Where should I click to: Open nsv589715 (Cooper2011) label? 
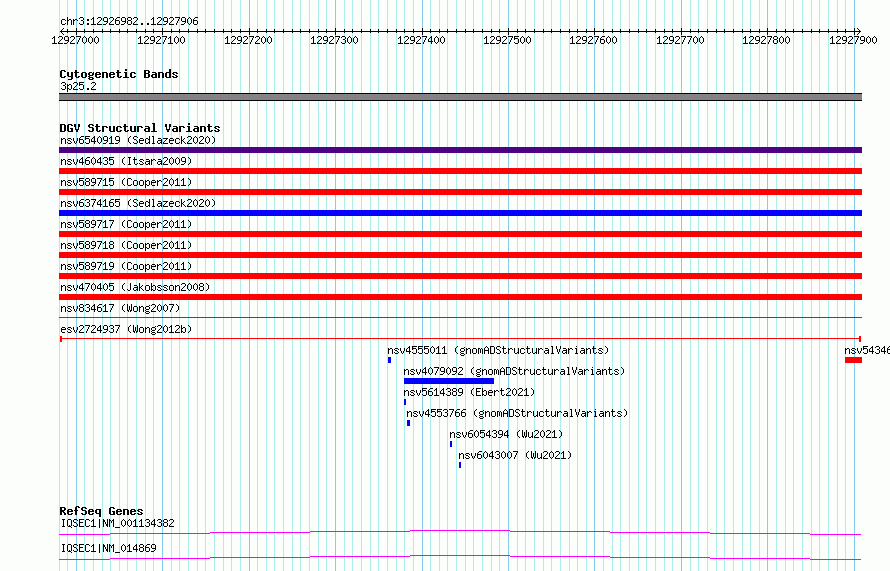click(126, 182)
